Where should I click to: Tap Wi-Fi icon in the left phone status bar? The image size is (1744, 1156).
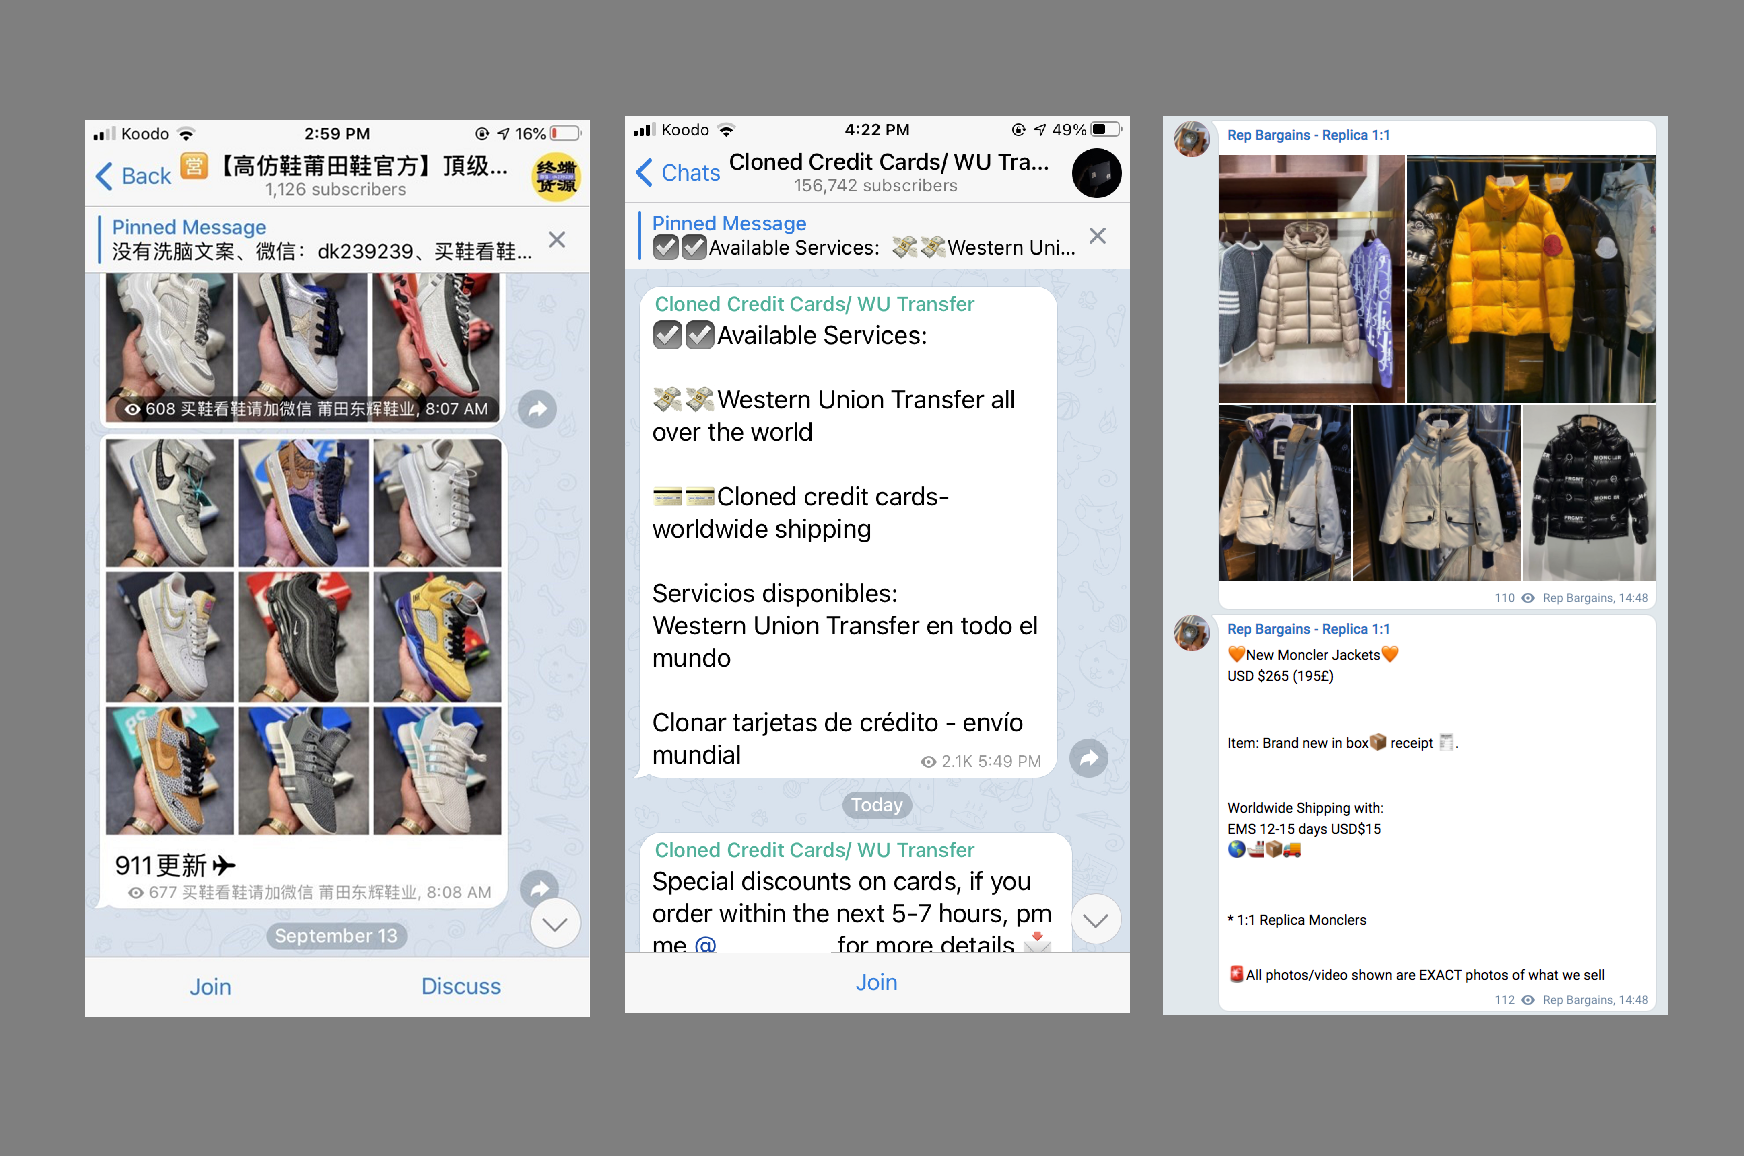186,134
